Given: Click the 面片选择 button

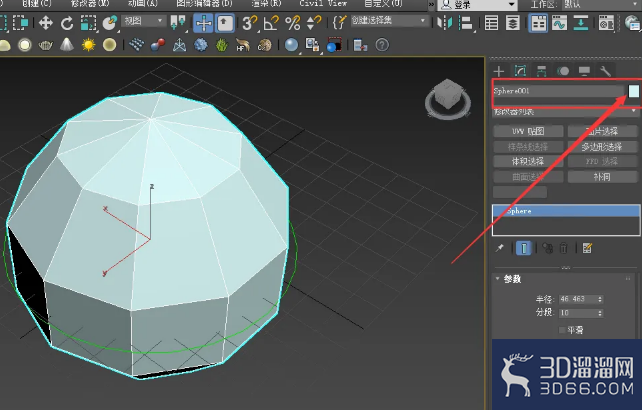Looking at the screenshot, I should pyautogui.click(x=602, y=131).
